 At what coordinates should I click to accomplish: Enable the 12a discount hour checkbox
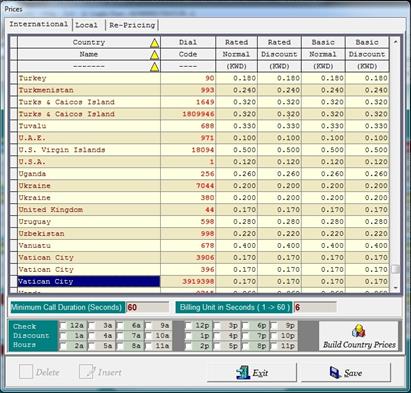[x=63, y=325]
